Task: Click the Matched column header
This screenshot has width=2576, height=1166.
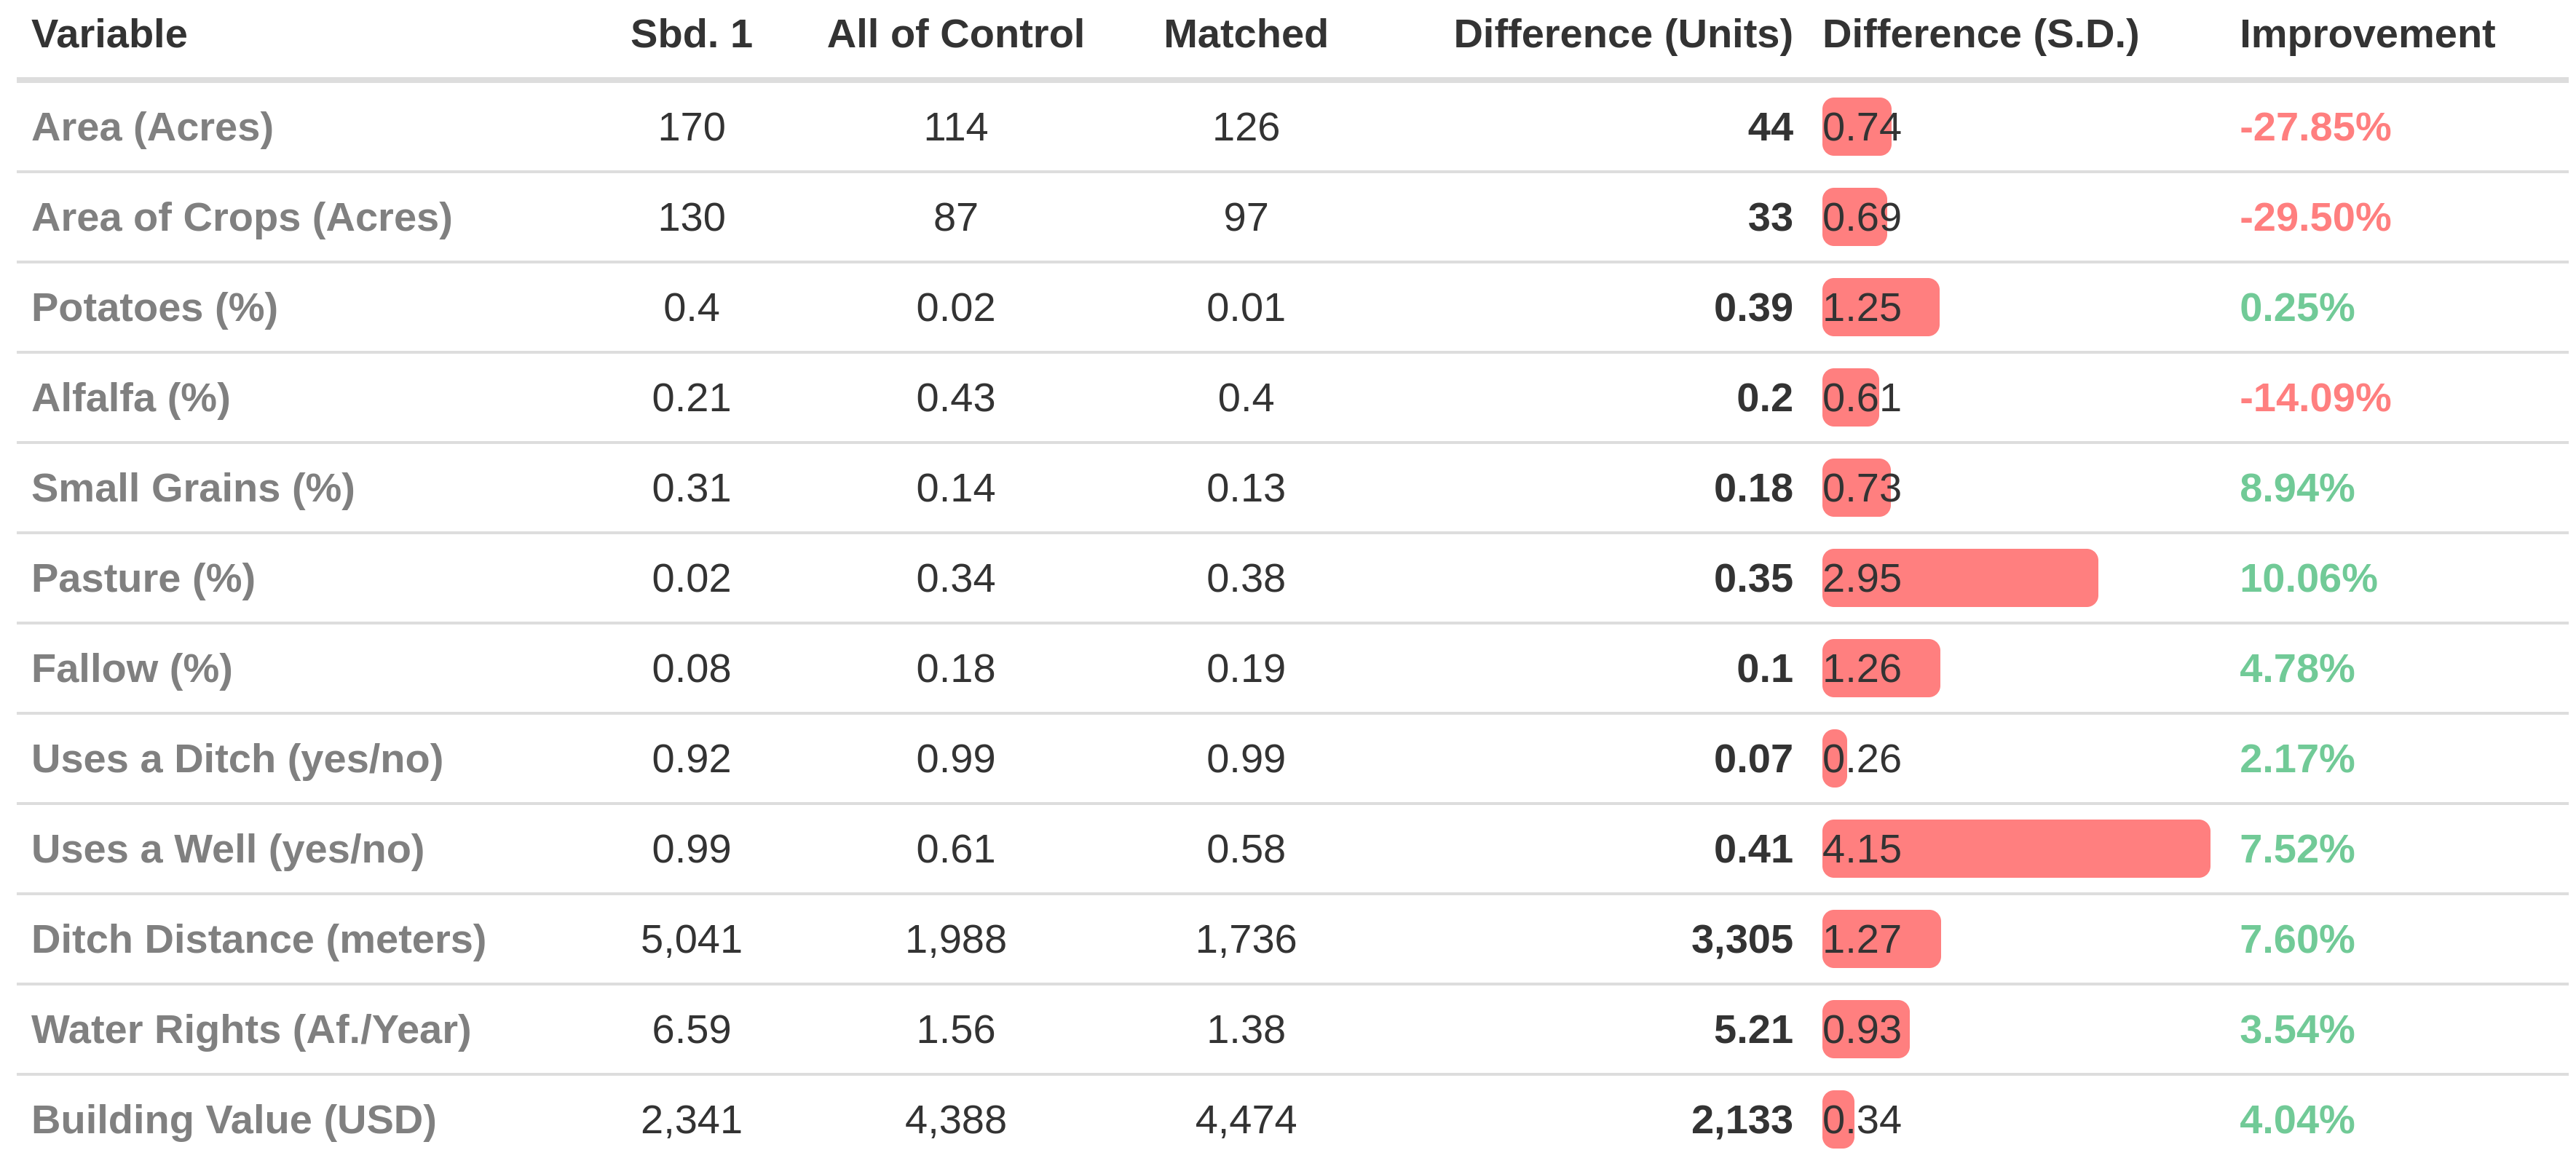Action: 1245,35
